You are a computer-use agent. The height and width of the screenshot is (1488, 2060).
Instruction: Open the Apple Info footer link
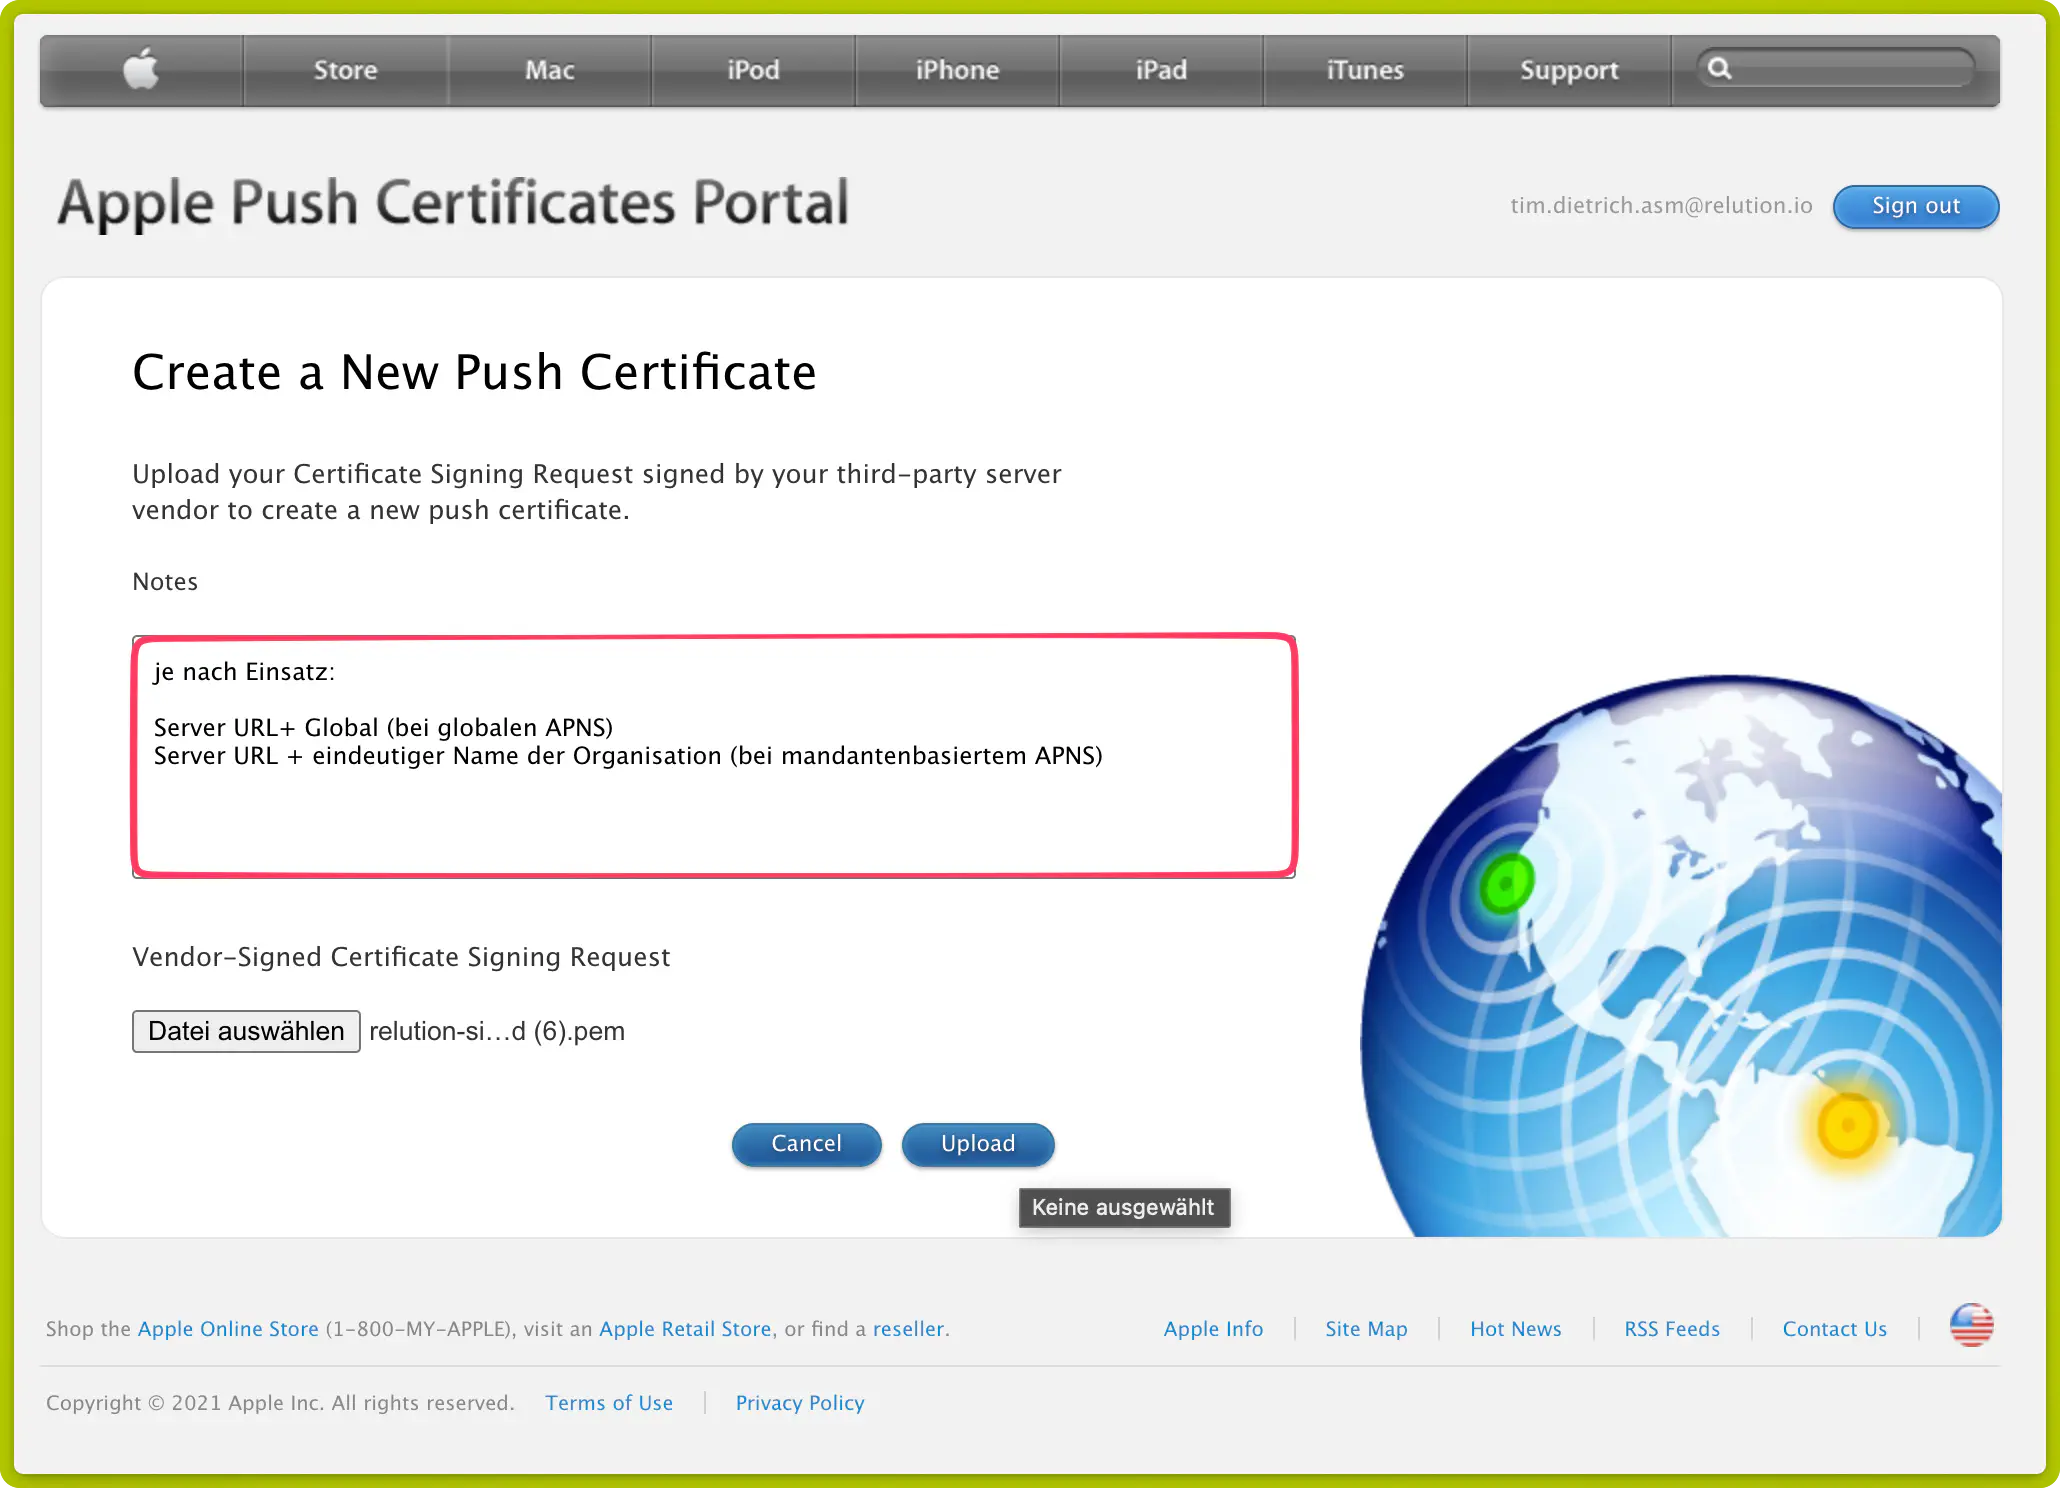click(1213, 1329)
